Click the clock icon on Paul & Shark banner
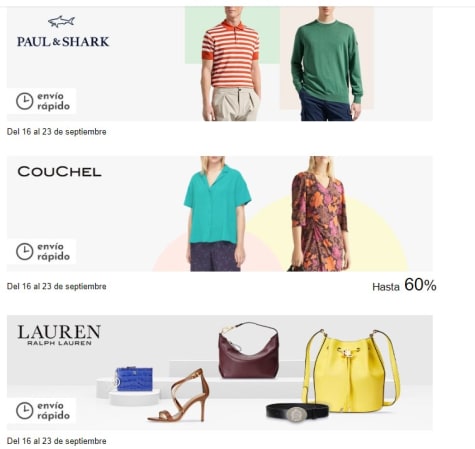 [x=25, y=101]
